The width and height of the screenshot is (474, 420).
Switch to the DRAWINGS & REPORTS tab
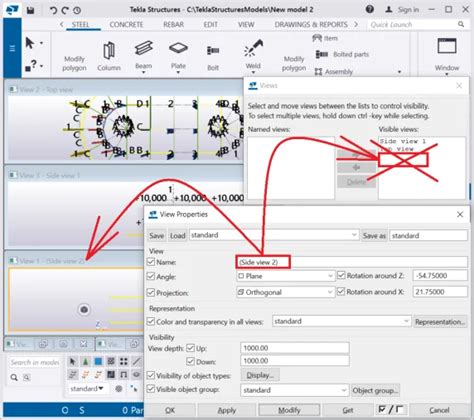pos(311,25)
